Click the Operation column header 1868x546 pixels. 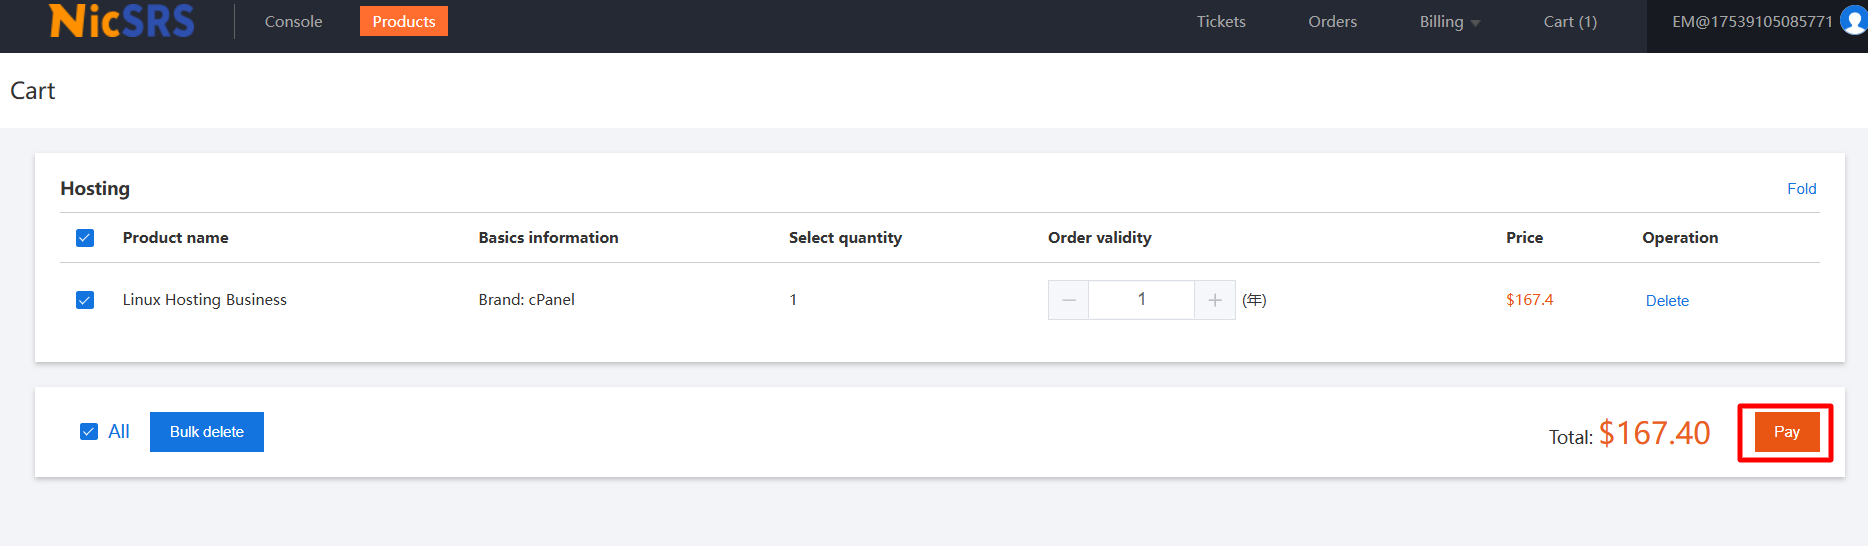pos(1680,238)
